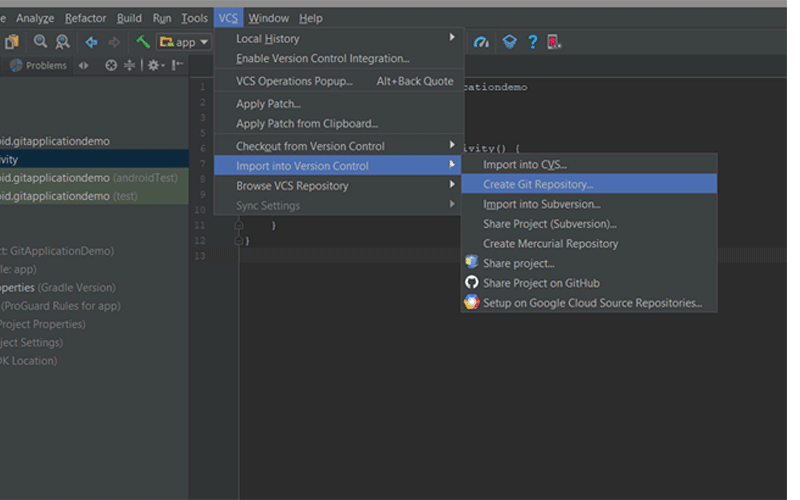Click the scroll-from-source crosshair icon
Image resolution: width=800 pixels, height=500 pixels.
point(111,65)
